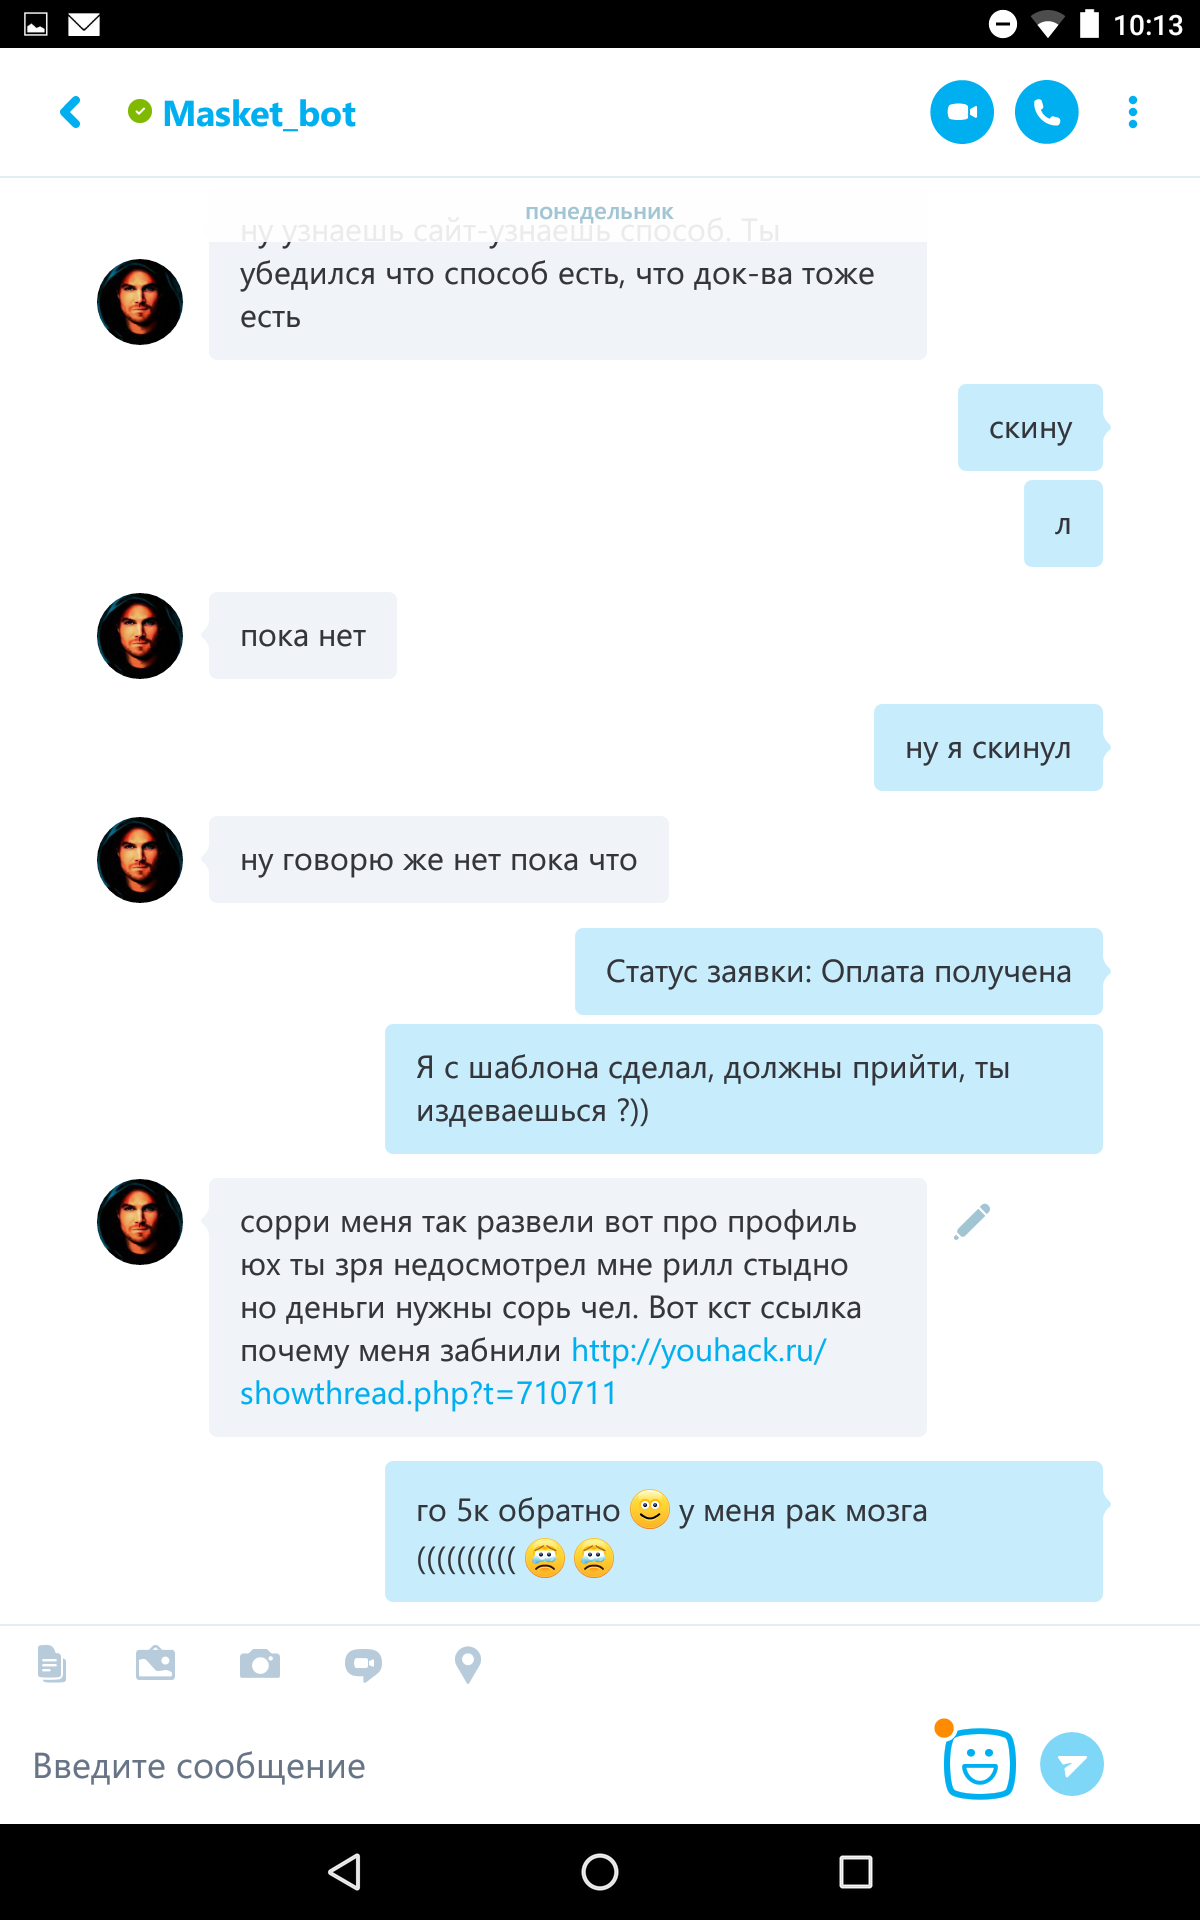Tap the 'Статус заявки: Оплата получена' message
The height and width of the screenshot is (1920, 1200).
point(839,972)
